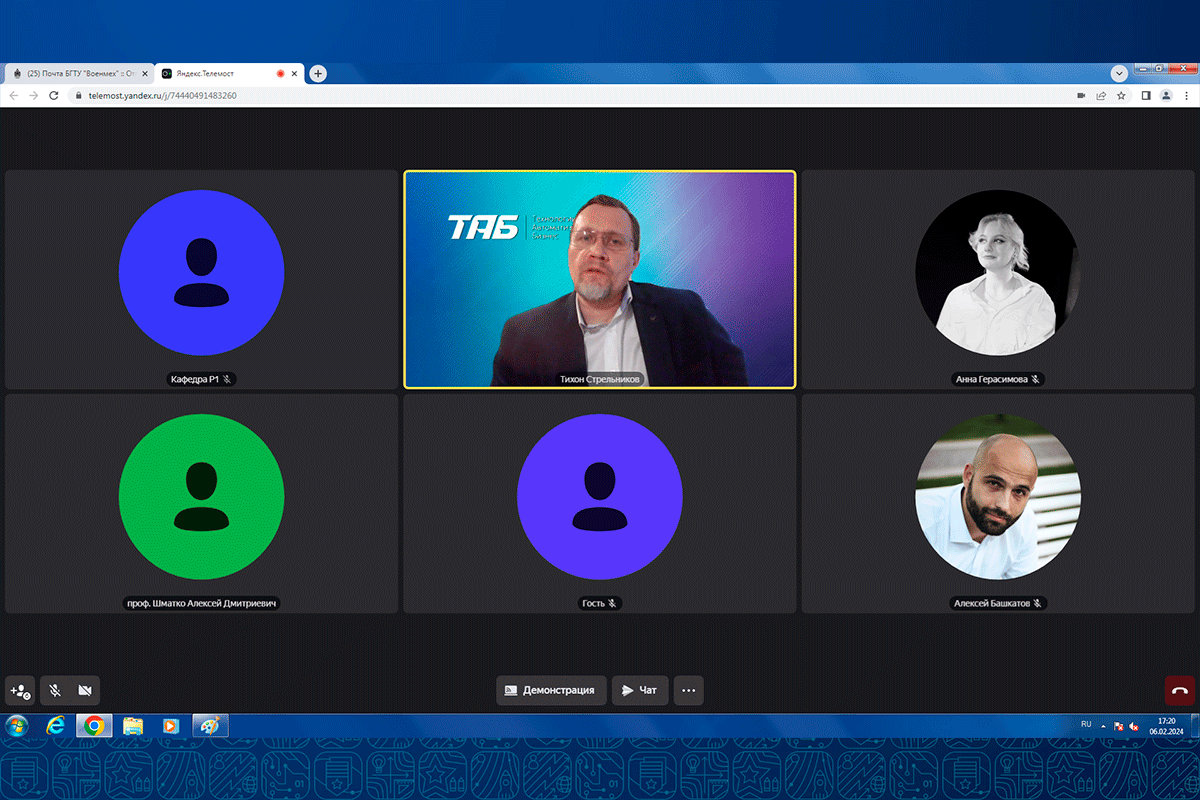Toggle the Chrome side panel
1200x800 pixels.
pos(1146,96)
